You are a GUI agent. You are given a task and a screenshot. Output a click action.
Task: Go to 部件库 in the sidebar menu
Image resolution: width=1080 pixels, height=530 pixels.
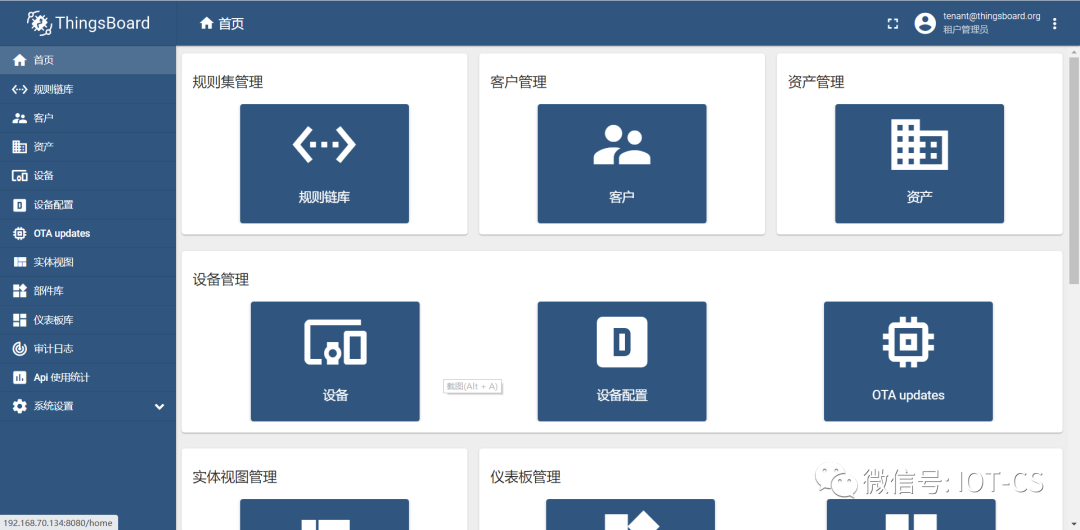[88, 291]
